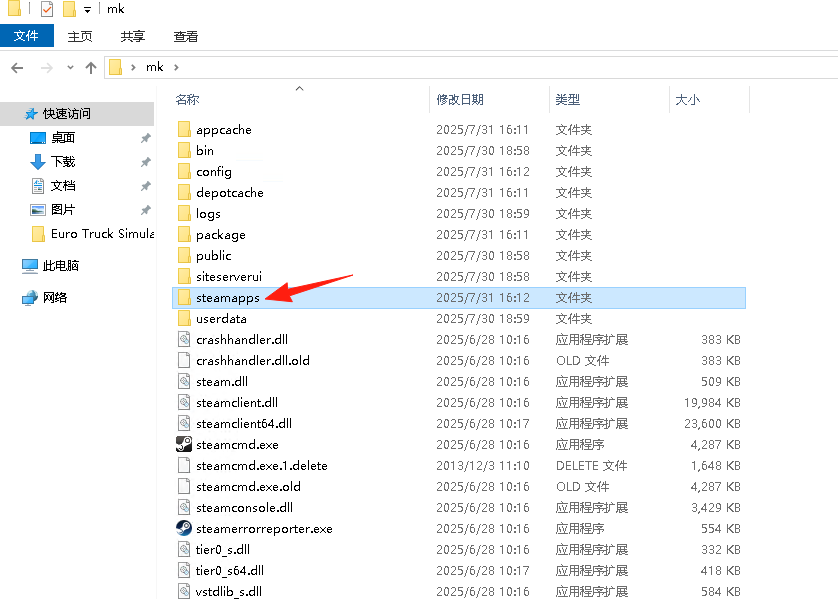
Task: Select crashhandler.dll.old file name
Action: tap(253, 360)
